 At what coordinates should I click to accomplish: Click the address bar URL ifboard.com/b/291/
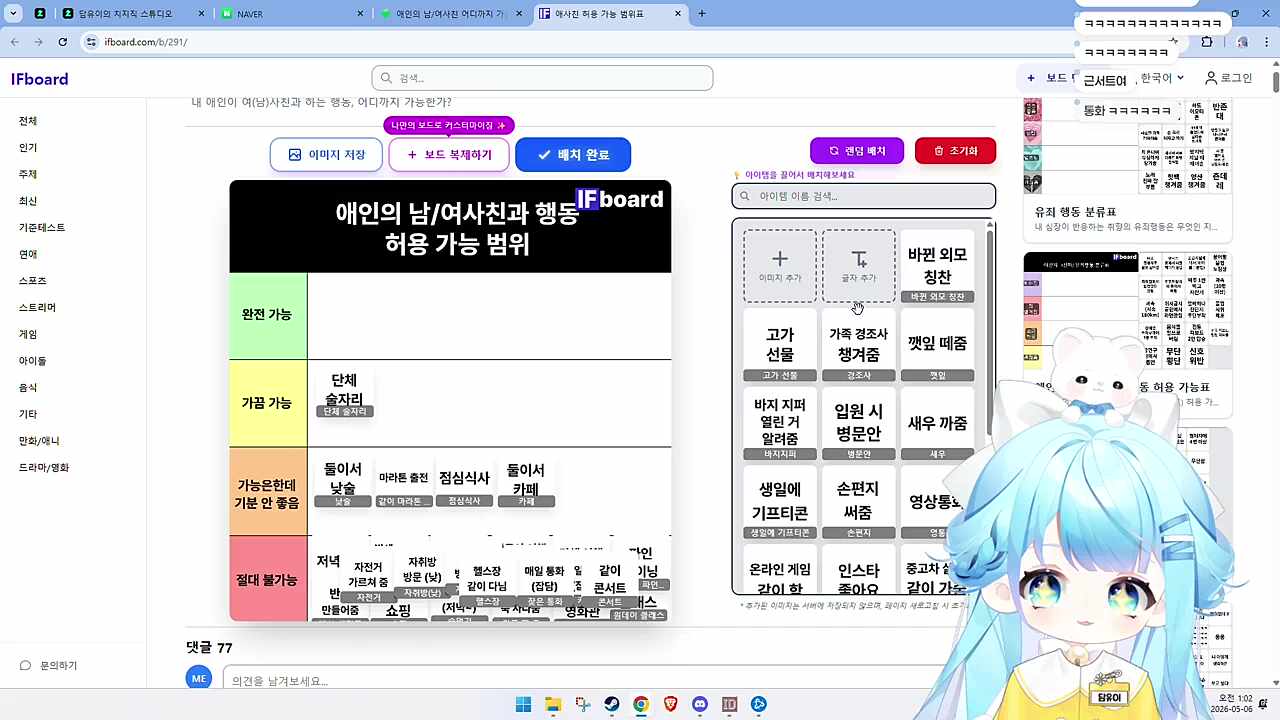pyautogui.click(x=146, y=42)
